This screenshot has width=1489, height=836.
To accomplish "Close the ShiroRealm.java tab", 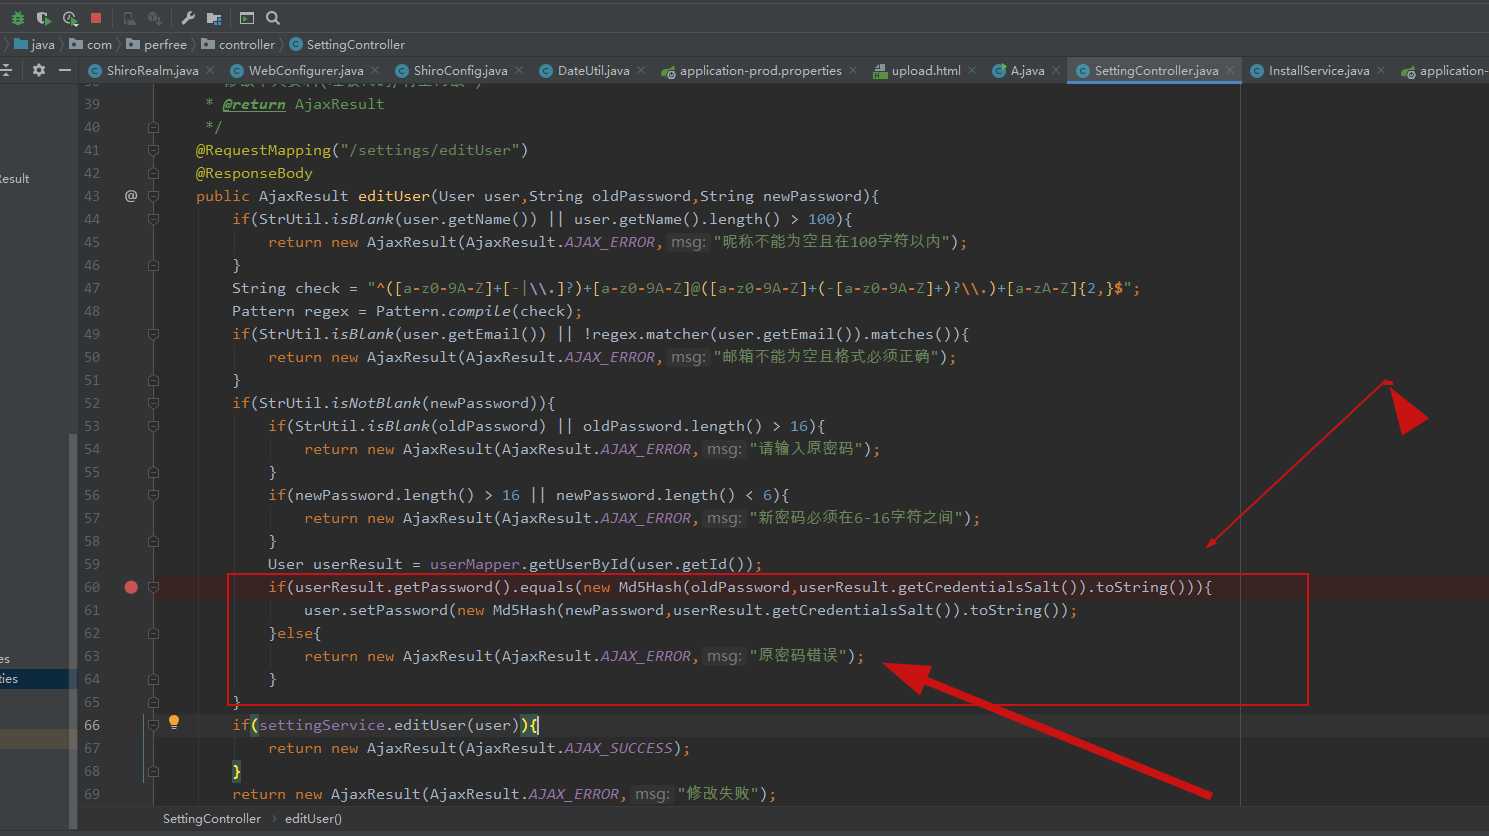I will [210, 70].
